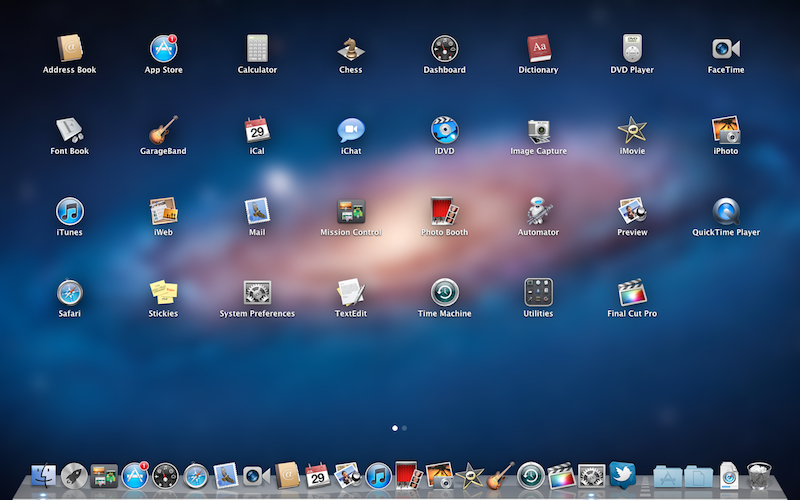Image resolution: width=800 pixels, height=500 pixels.
Task: Open App Store from the Dock
Action: click(x=135, y=476)
